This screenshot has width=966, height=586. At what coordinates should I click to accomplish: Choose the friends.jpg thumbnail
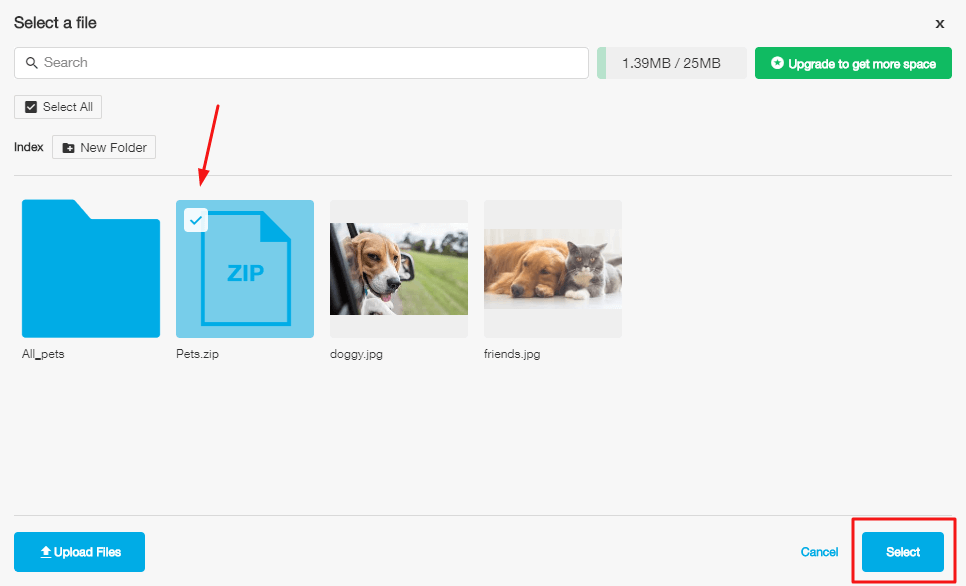pos(553,269)
